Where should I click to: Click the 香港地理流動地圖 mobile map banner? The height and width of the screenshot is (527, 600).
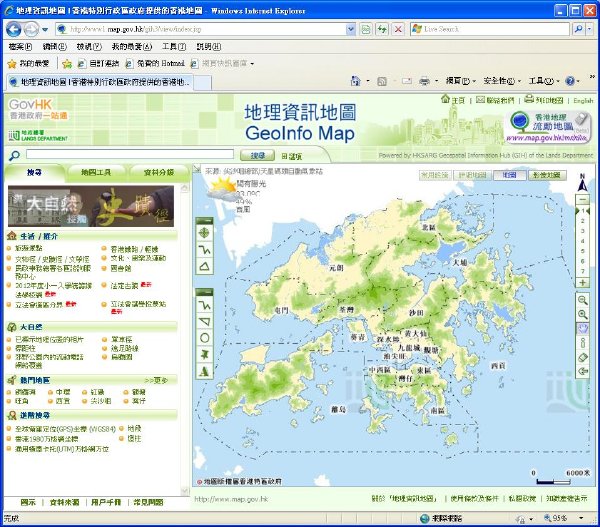click(548, 127)
